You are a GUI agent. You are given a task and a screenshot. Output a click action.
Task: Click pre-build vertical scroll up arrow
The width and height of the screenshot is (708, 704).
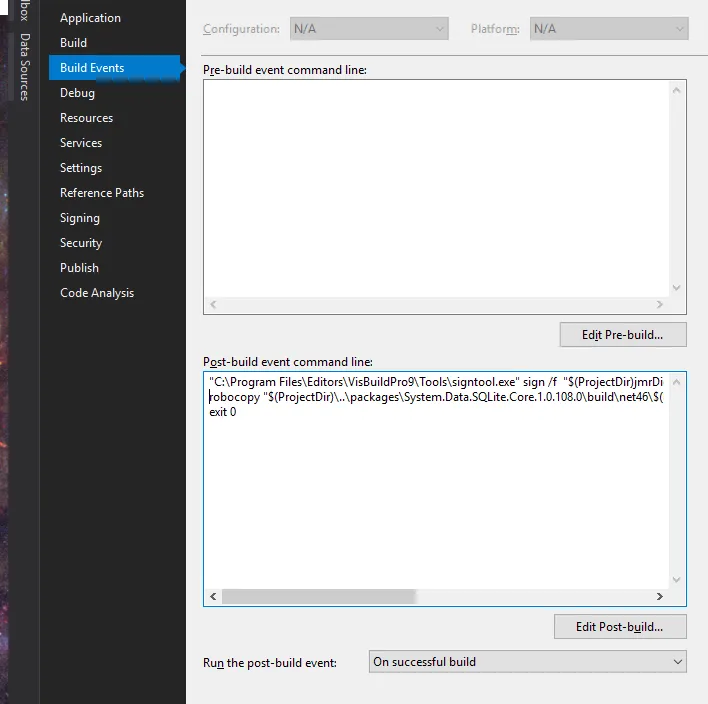(676, 90)
